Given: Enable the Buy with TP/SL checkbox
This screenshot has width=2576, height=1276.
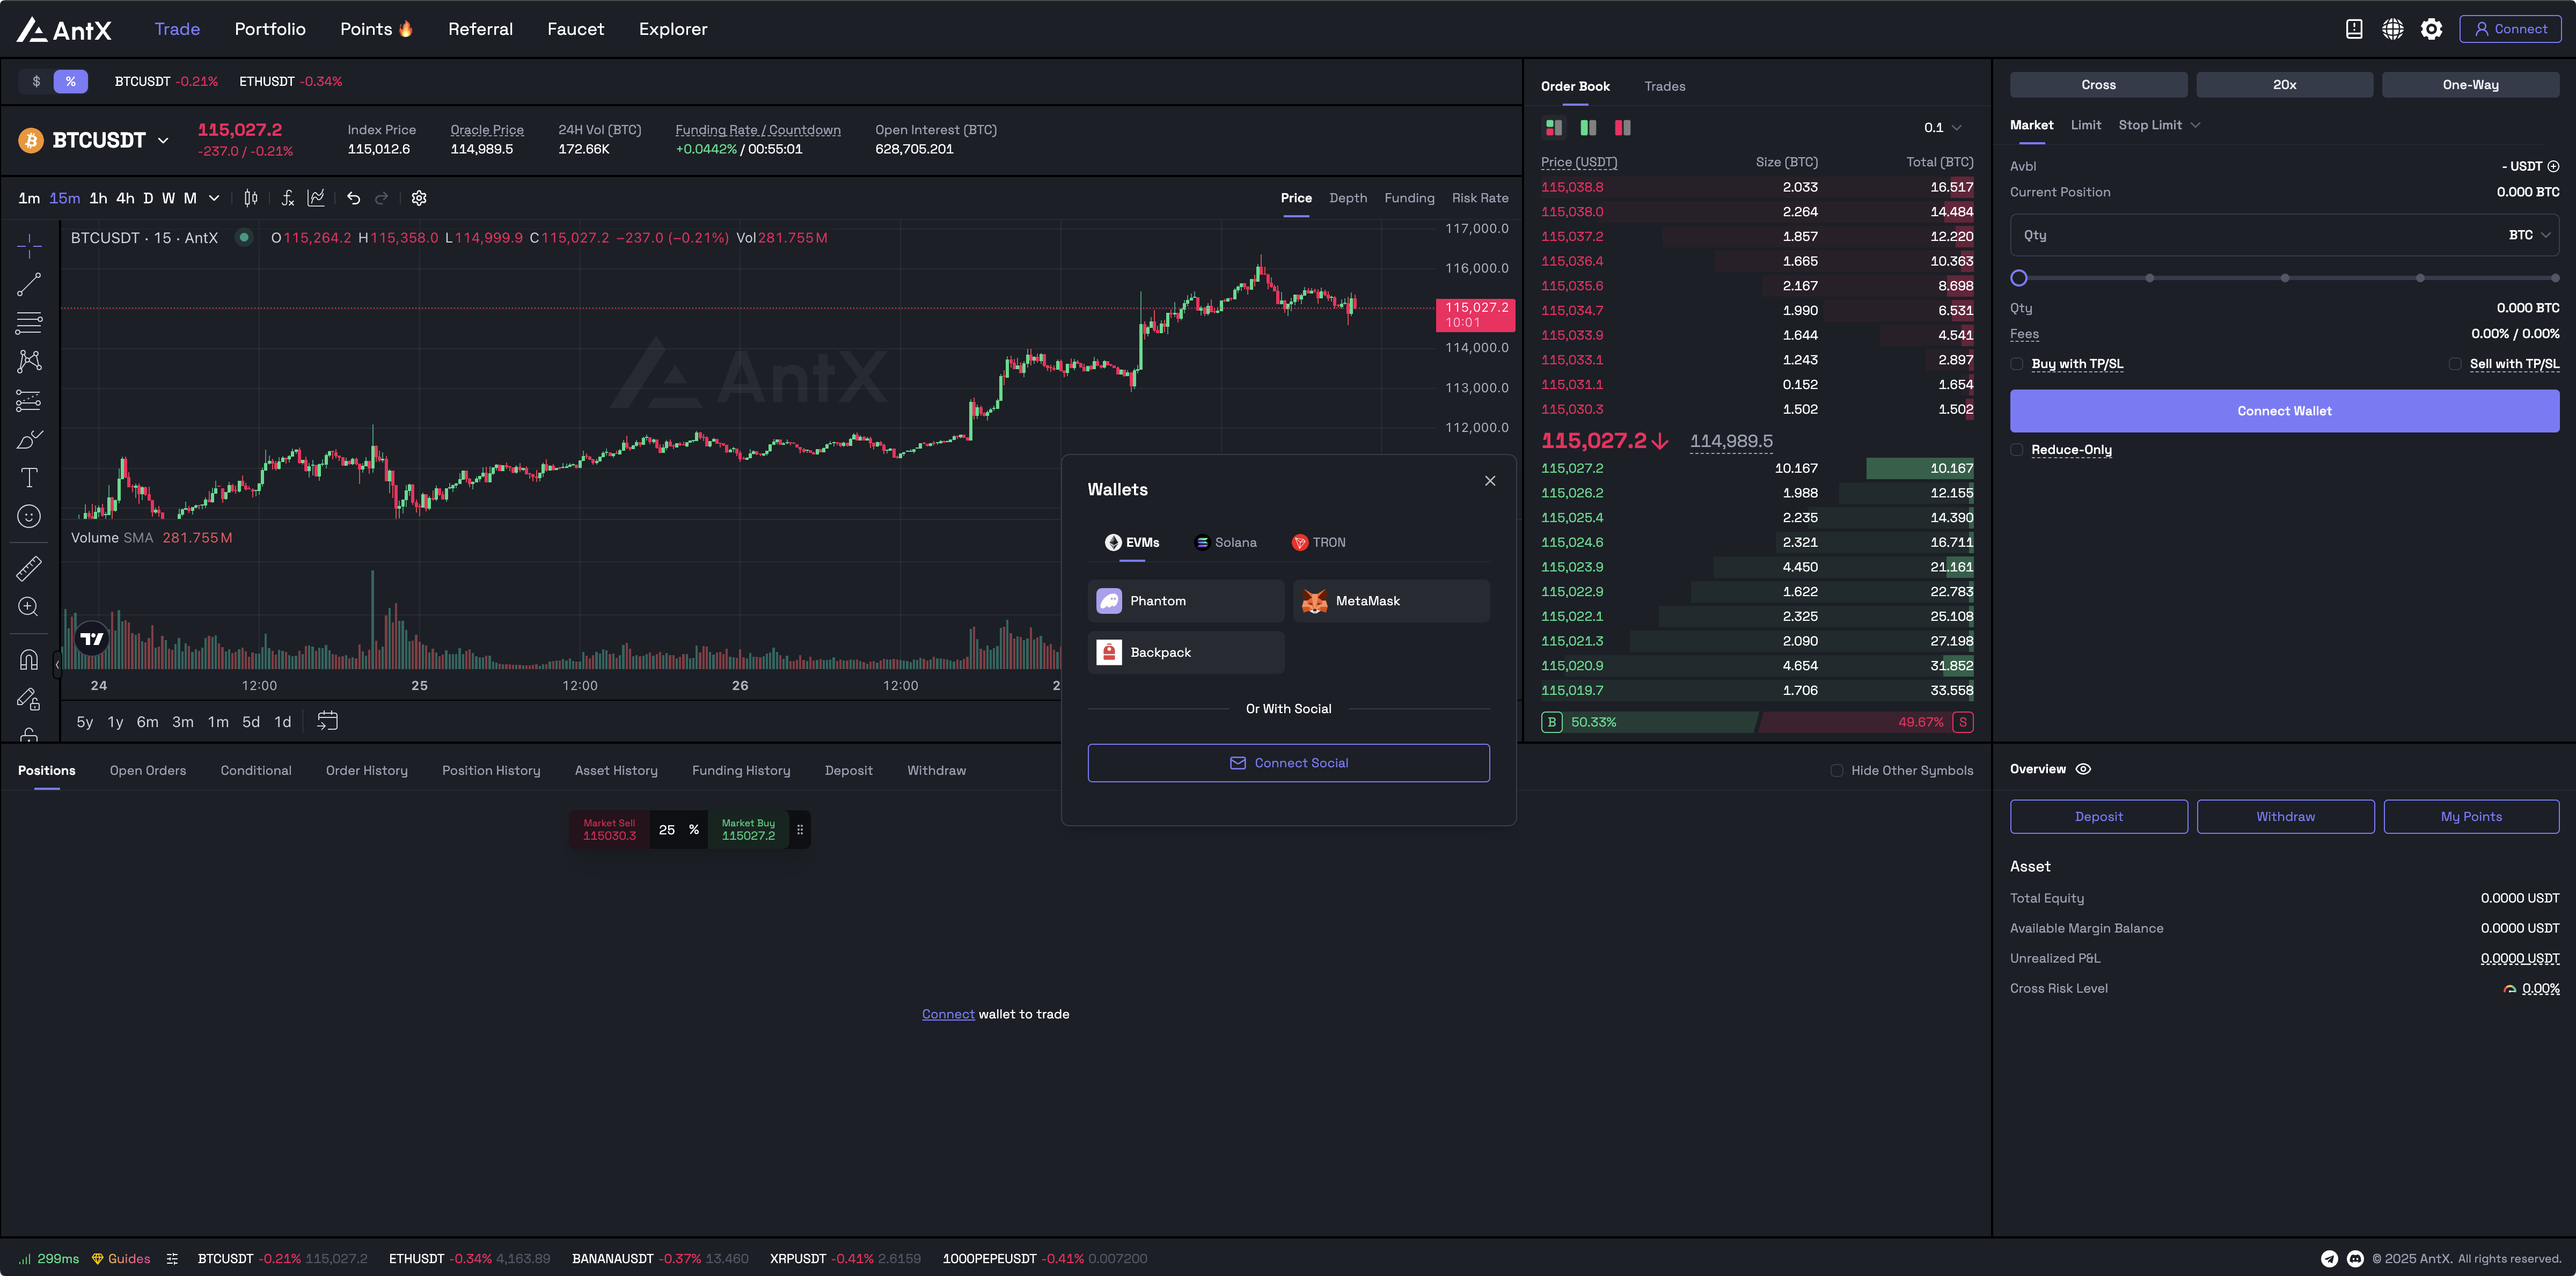Looking at the screenshot, I should coord(2017,364).
